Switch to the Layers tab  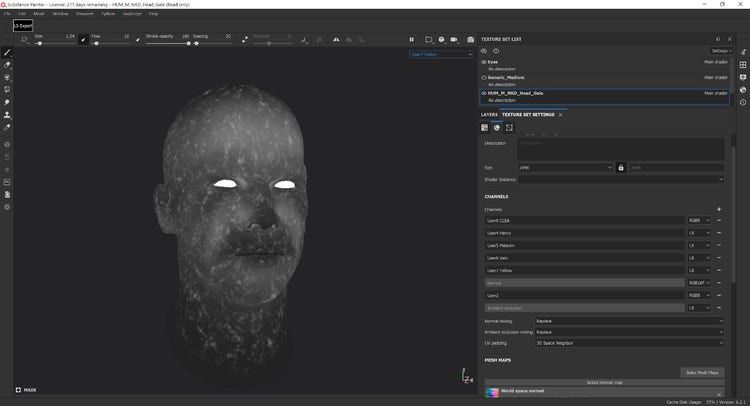[x=489, y=115]
